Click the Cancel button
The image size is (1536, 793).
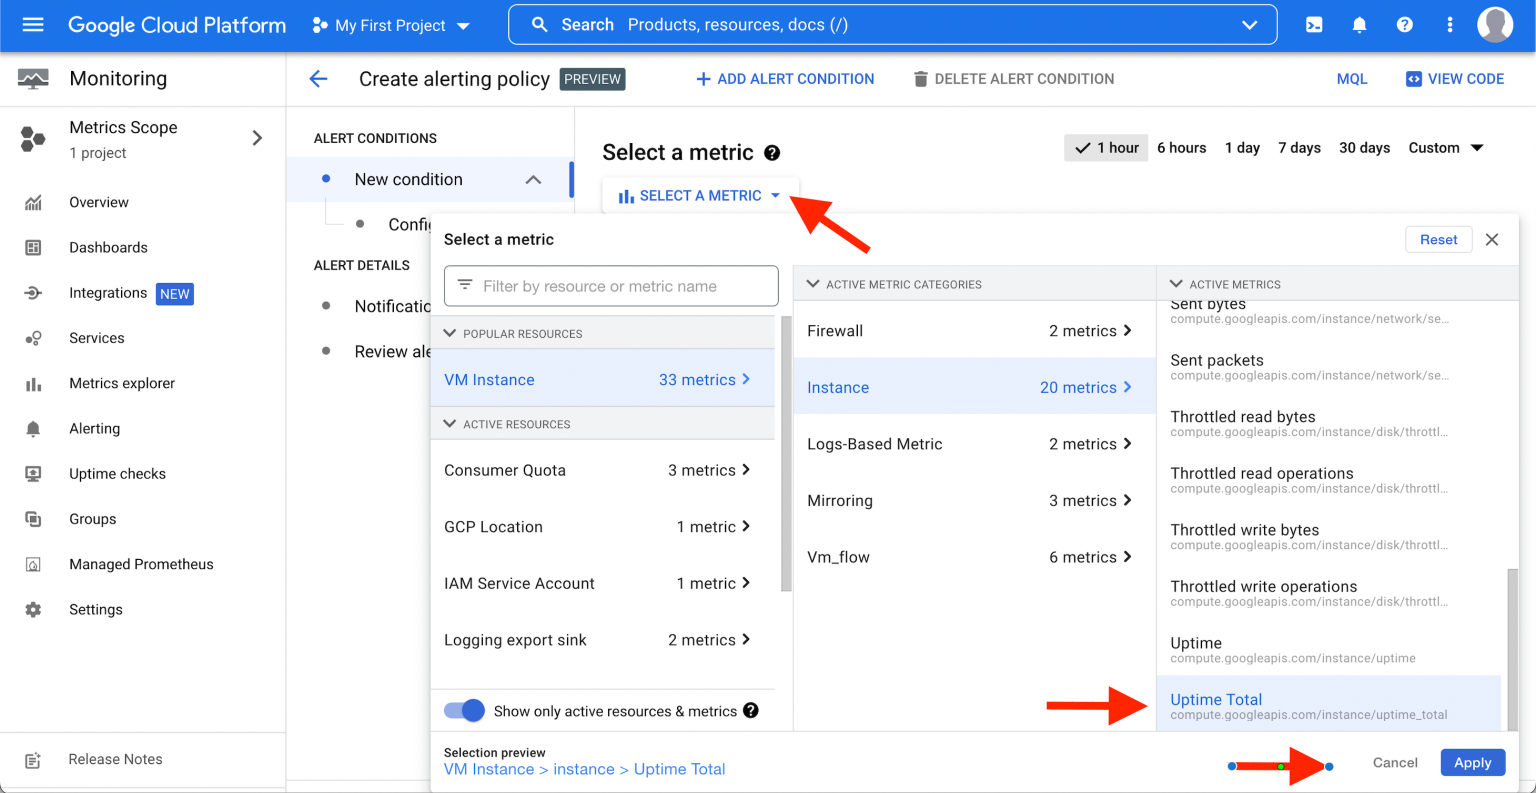1395,762
